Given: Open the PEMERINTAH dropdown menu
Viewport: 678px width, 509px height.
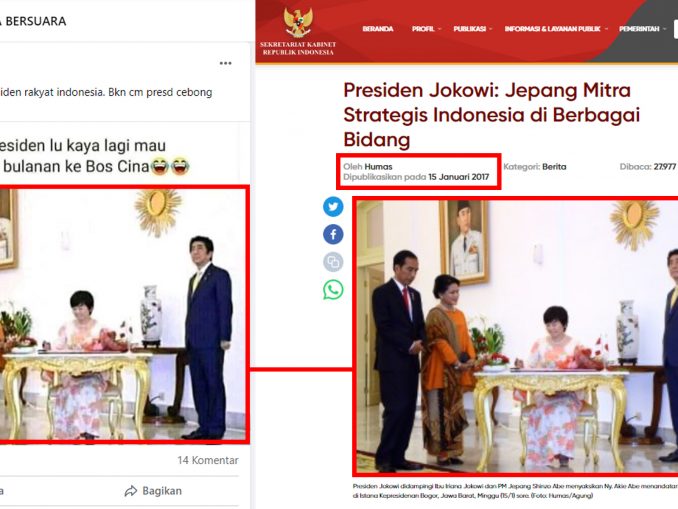Looking at the screenshot, I should 643,29.
